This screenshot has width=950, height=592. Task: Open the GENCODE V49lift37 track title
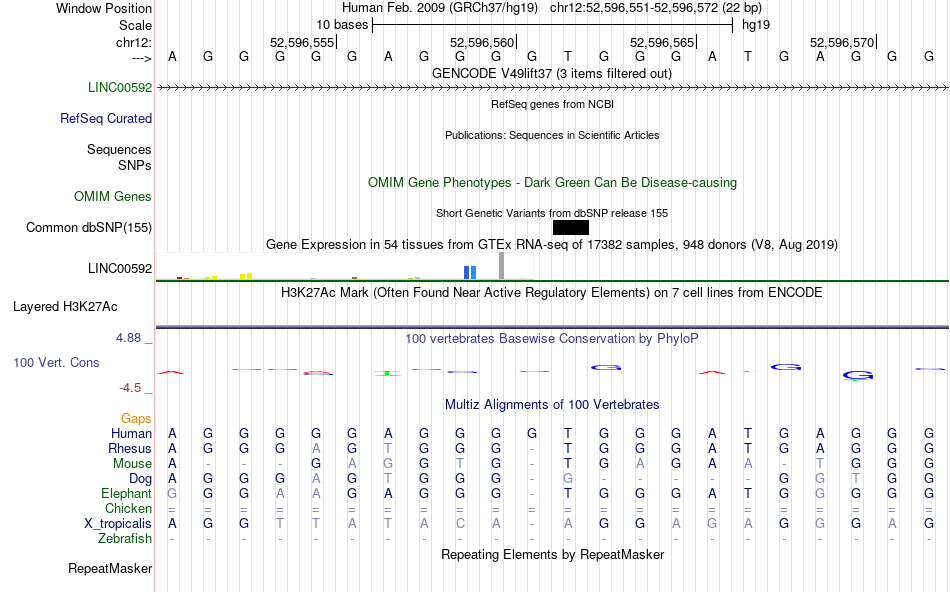click(x=552, y=73)
